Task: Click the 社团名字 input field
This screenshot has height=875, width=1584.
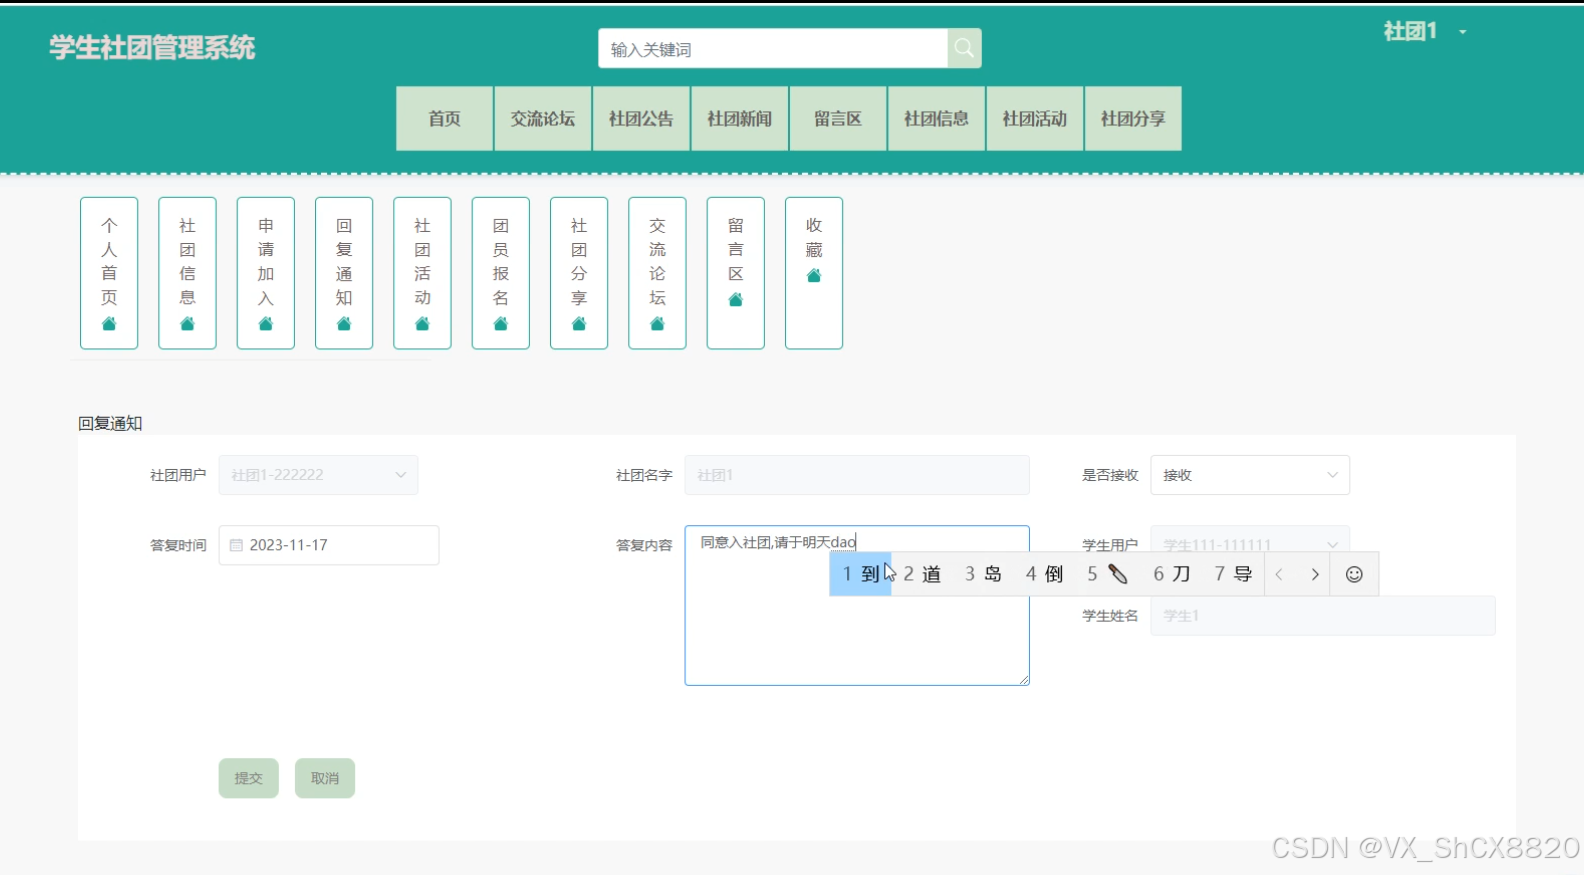Action: point(857,475)
